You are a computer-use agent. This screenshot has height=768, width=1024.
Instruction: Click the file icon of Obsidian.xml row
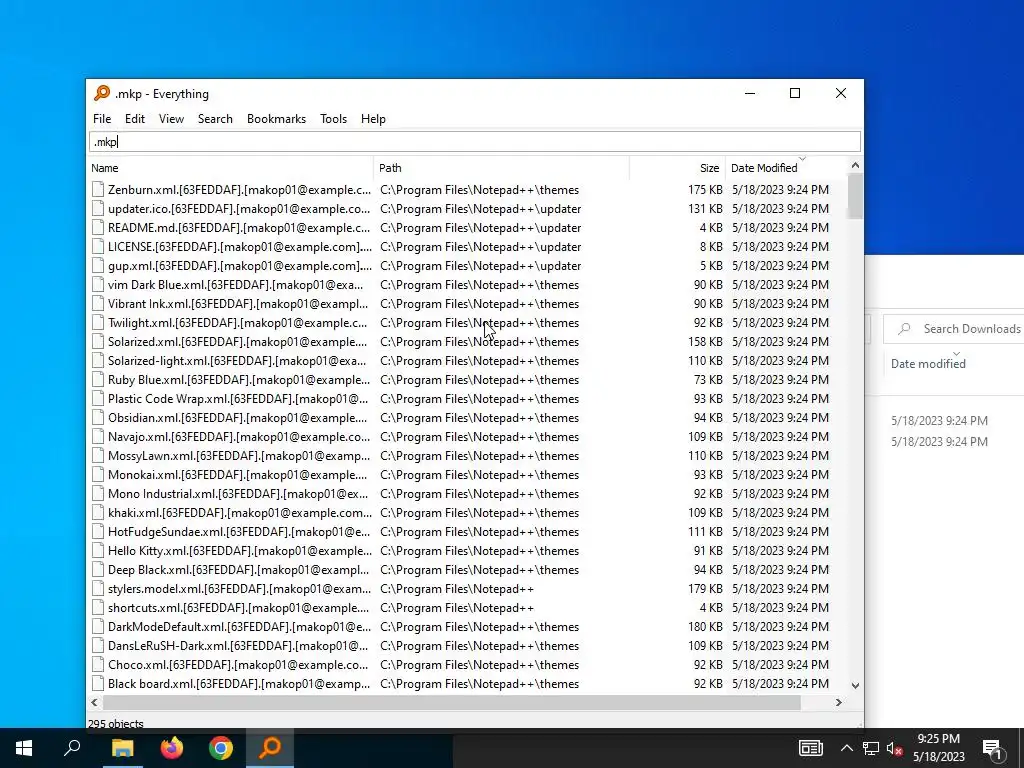tap(98, 418)
